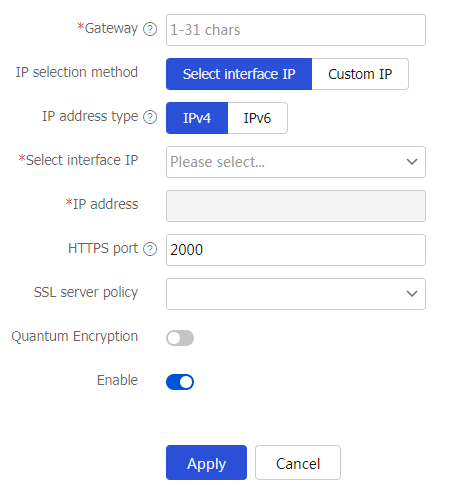Focus the Gateway name input field
470x485 pixels.
point(296,30)
